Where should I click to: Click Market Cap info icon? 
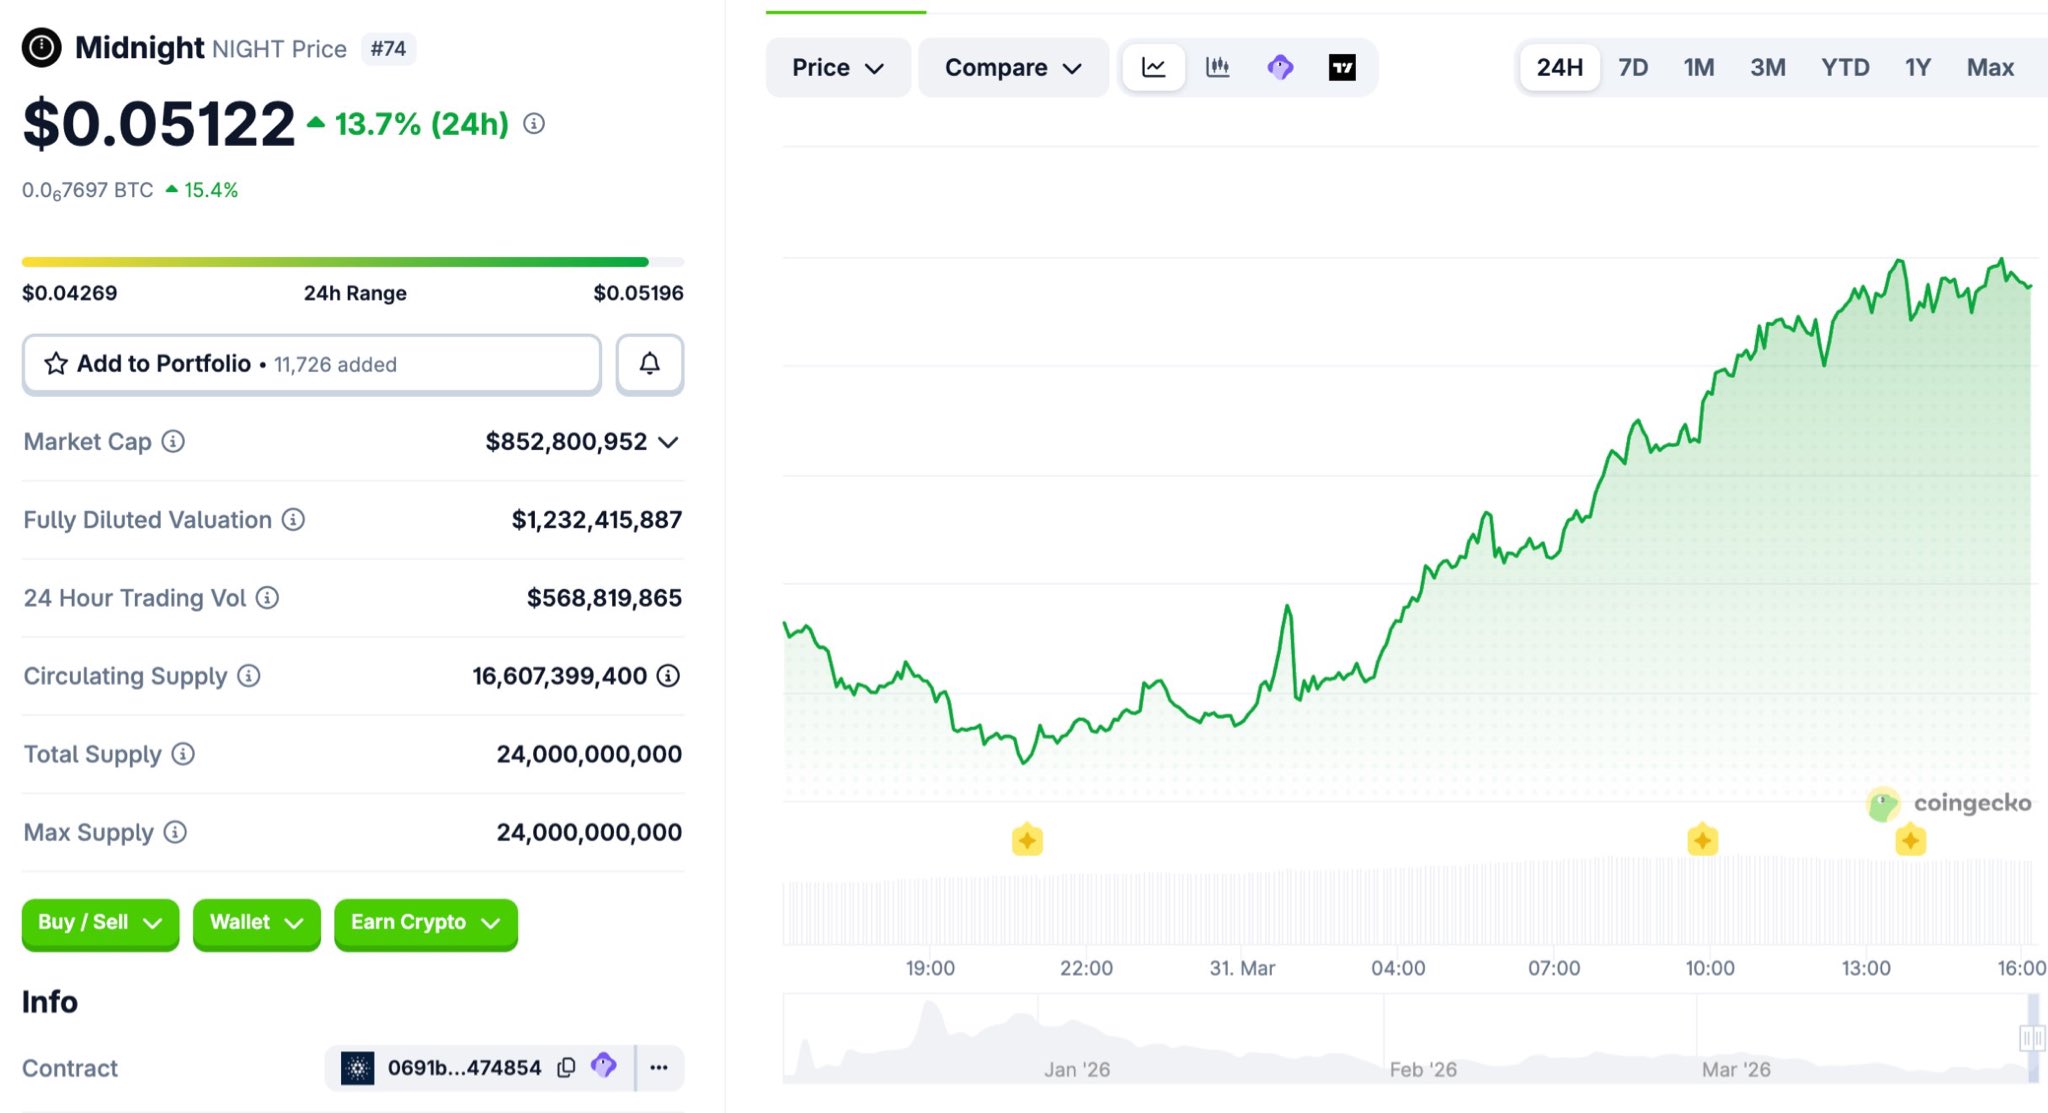point(173,441)
